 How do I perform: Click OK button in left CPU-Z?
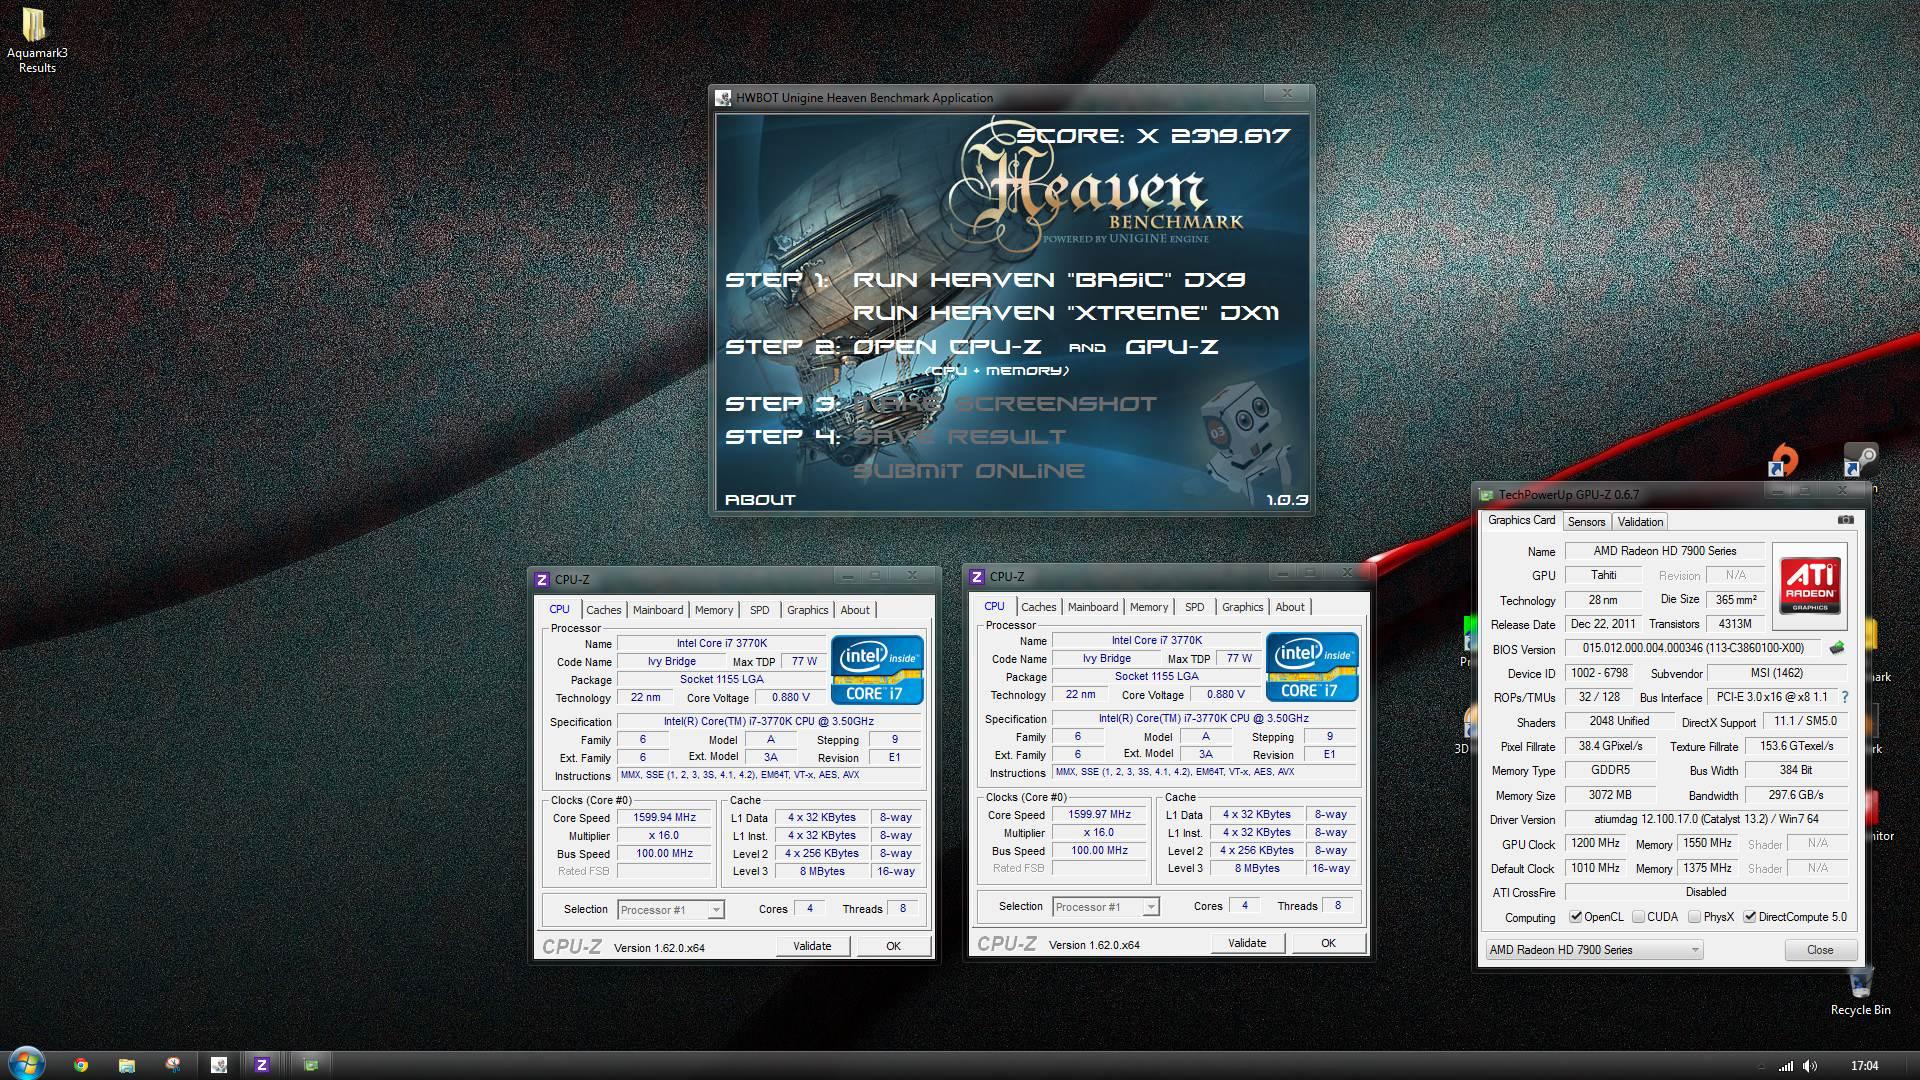pos(893,945)
